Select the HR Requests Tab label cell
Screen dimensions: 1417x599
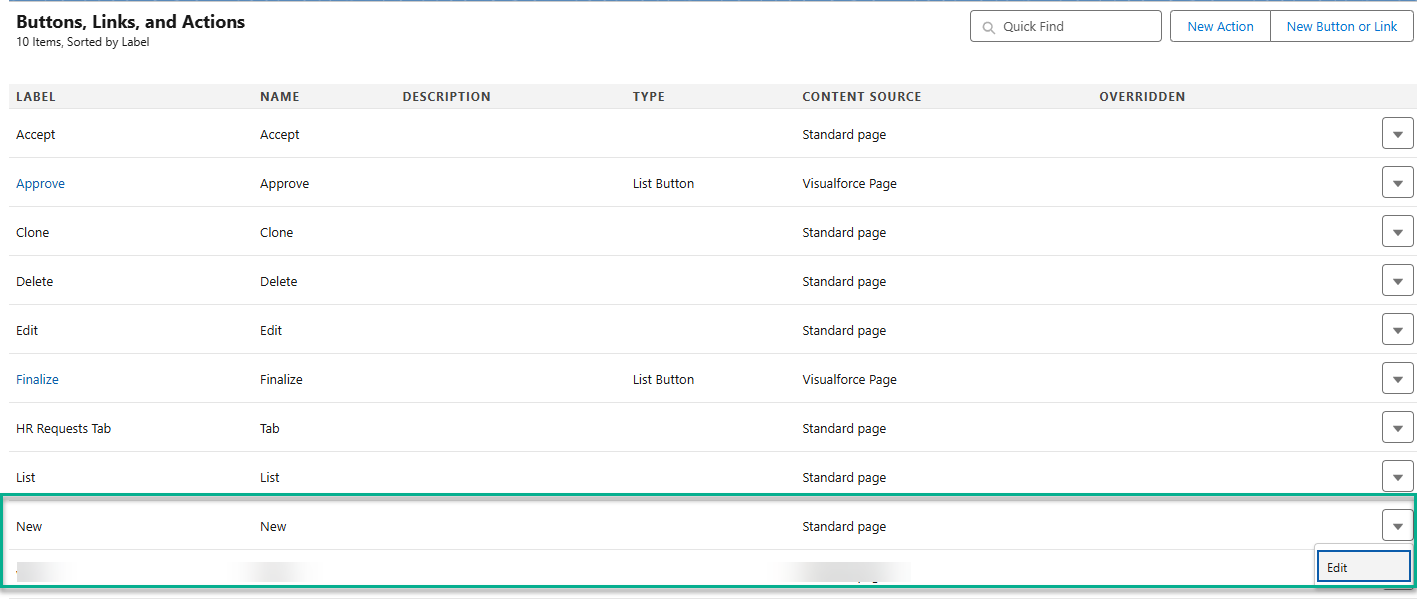tap(64, 429)
